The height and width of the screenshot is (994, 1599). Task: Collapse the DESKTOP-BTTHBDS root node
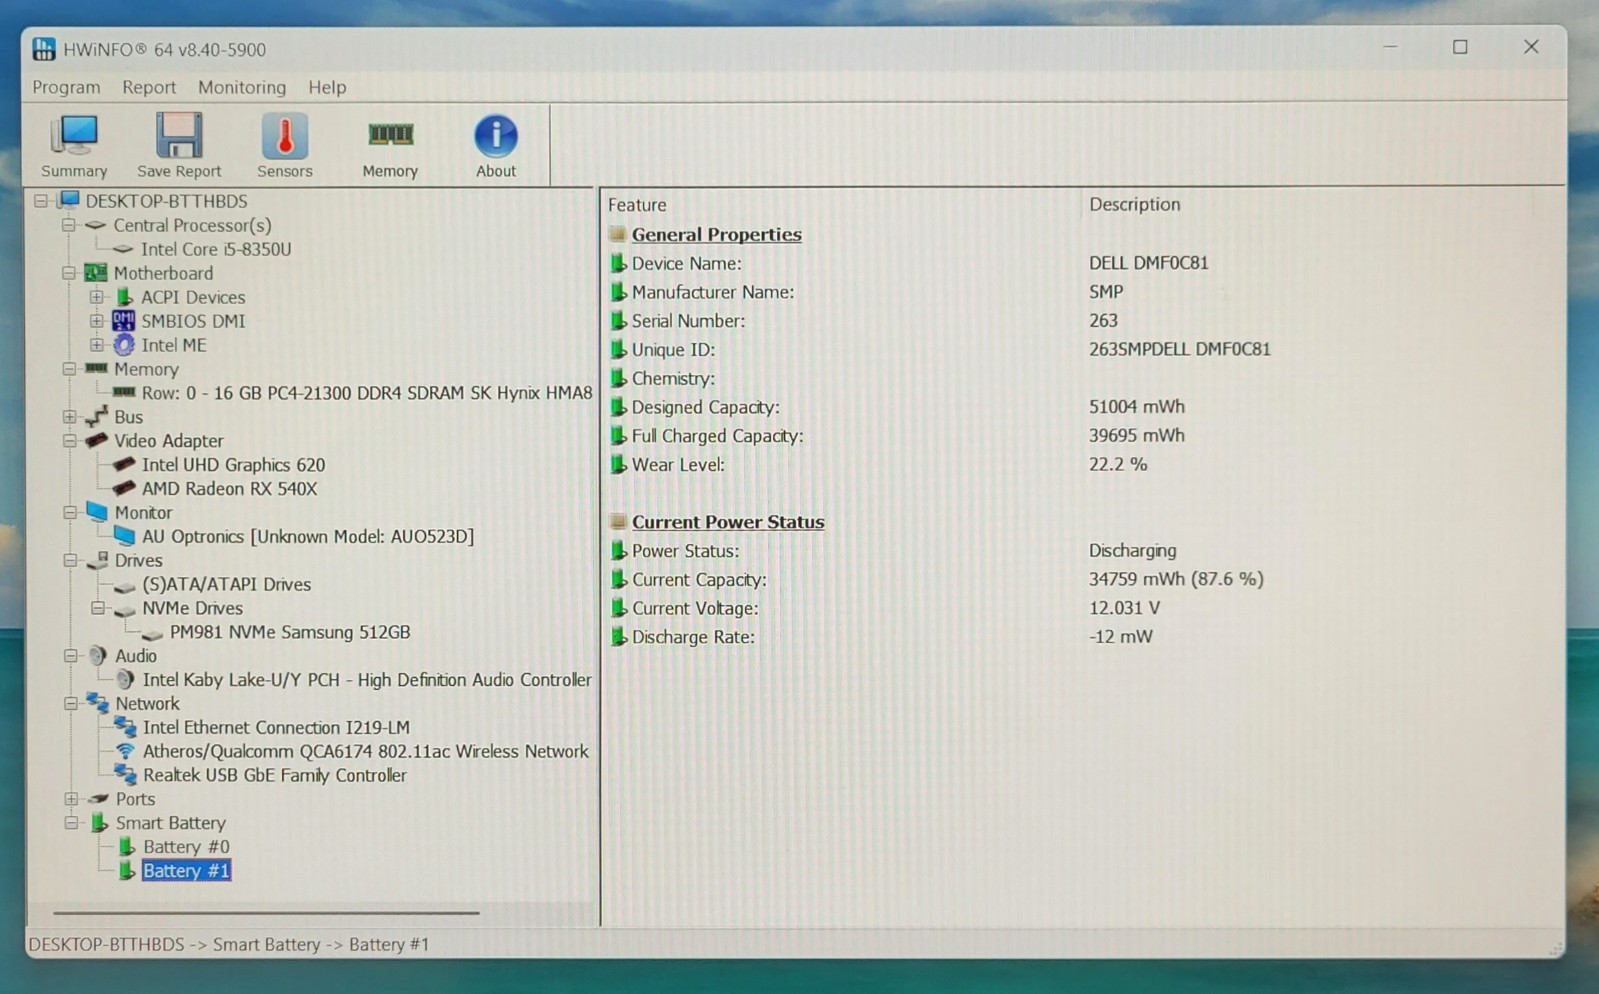tap(41, 201)
